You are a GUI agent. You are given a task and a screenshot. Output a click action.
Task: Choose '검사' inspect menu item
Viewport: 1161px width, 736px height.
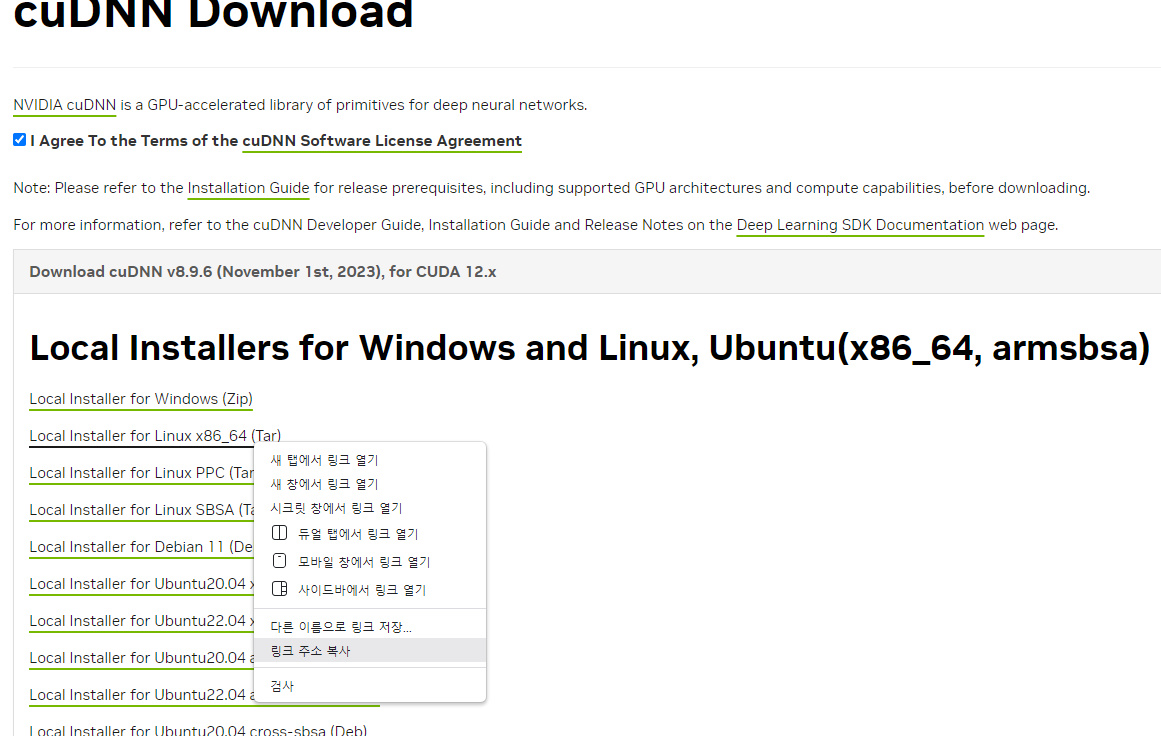370,686
